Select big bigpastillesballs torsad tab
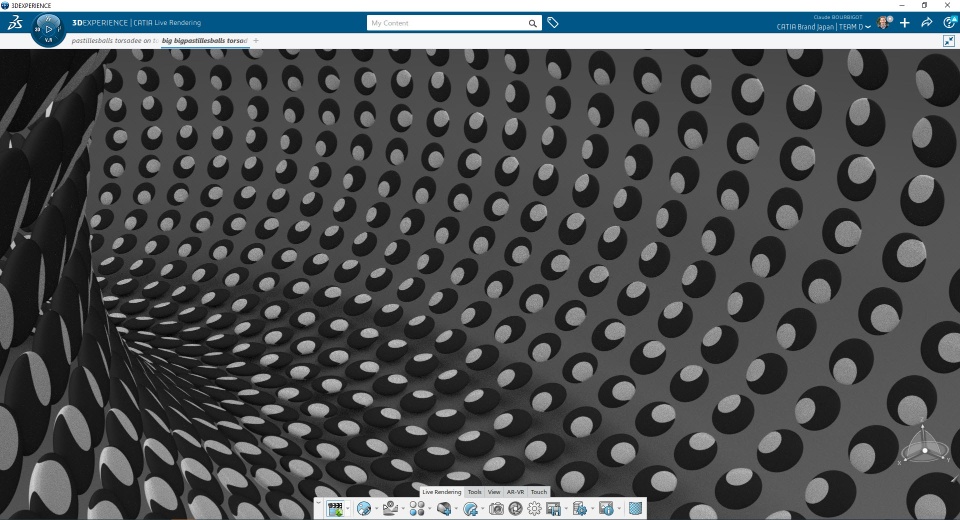 pyautogui.click(x=204, y=40)
